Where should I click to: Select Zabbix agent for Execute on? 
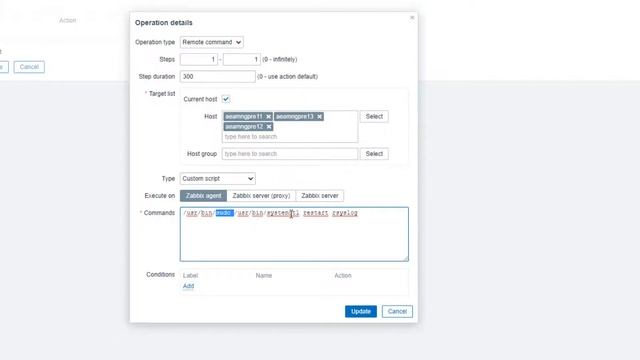(203, 196)
